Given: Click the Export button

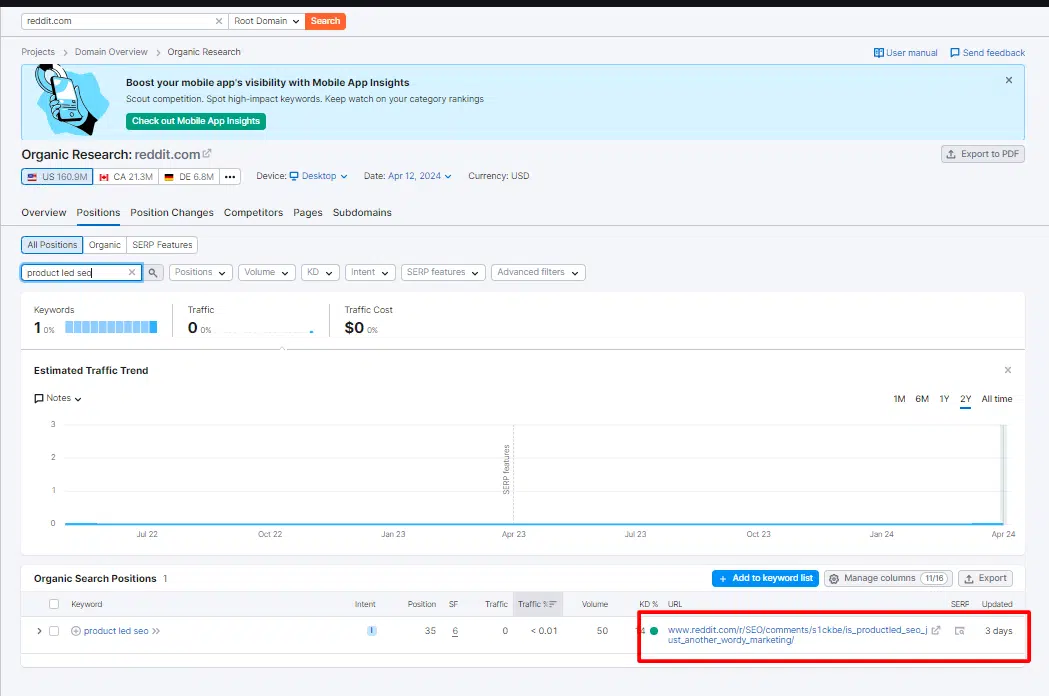Looking at the screenshot, I should pyautogui.click(x=985, y=578).
